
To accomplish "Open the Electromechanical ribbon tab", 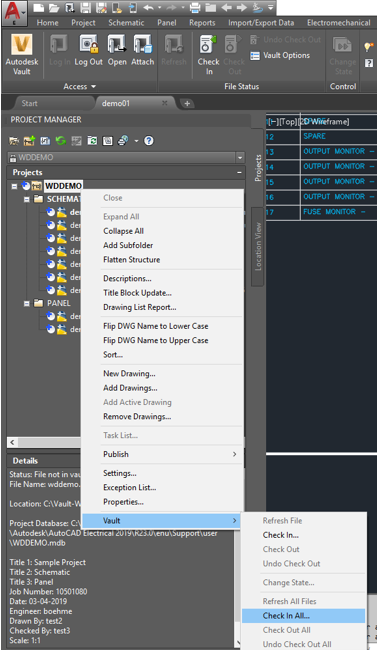I will pos(339,23).
